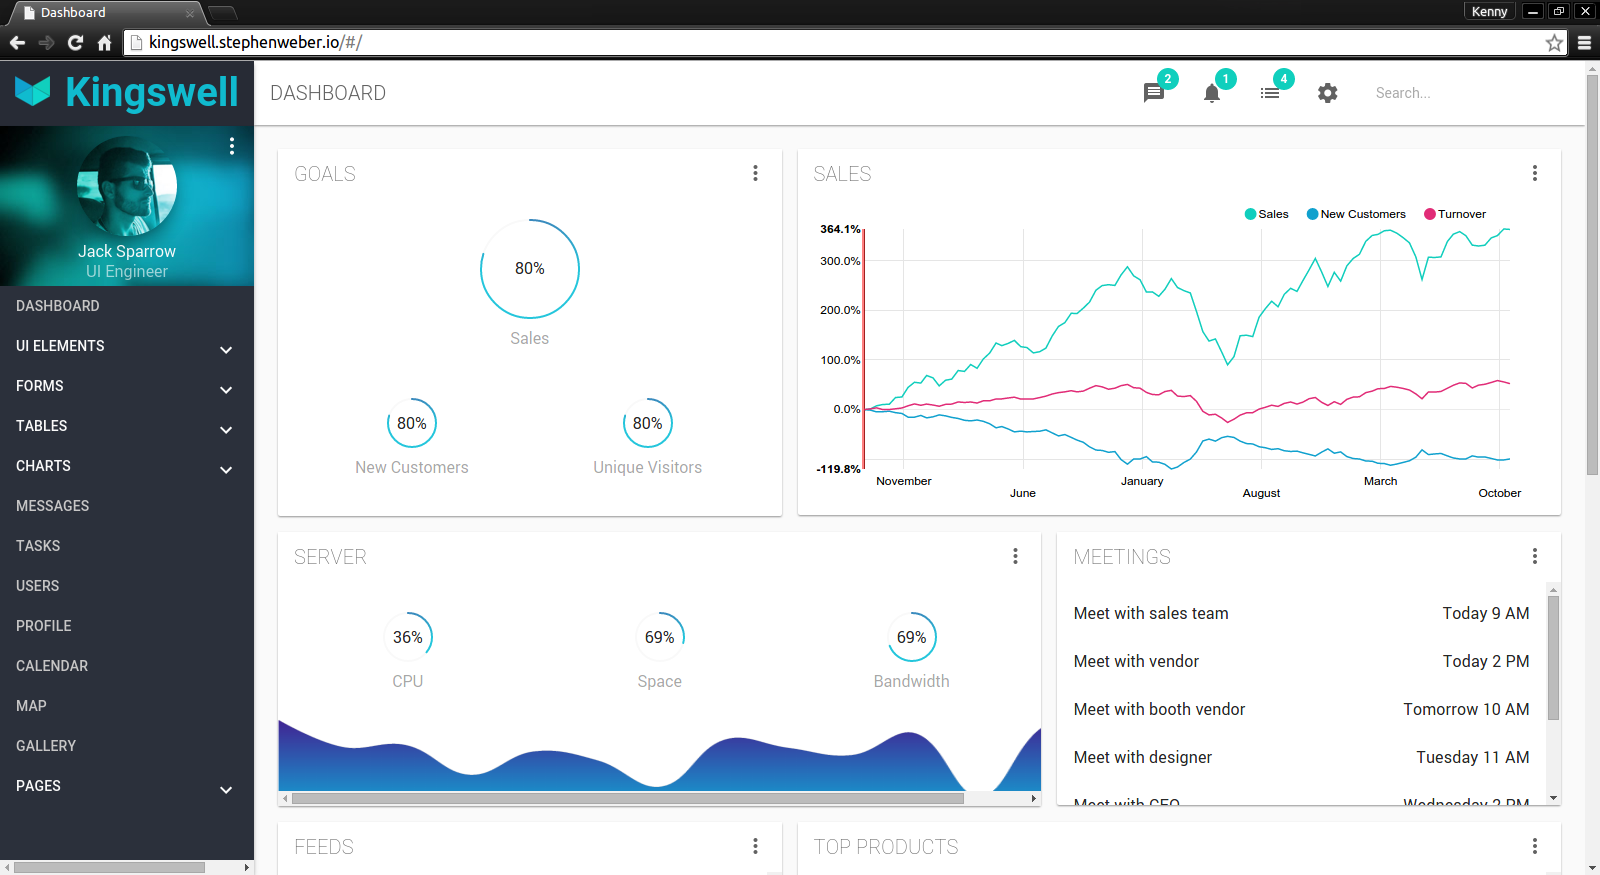Viewport: 1600px width, 875px height.
Task: Expand the UI Elements sidebar menu
Action: pyautogui.click(x=127, y=346)
